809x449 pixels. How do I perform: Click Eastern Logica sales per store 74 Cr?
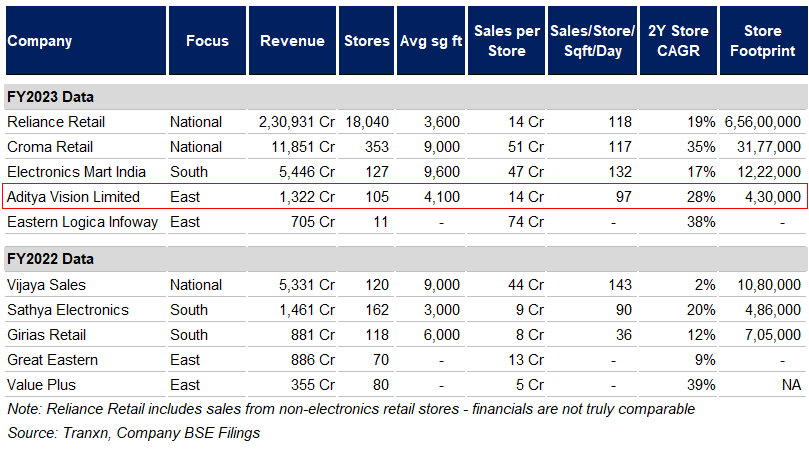click(526, 222)
